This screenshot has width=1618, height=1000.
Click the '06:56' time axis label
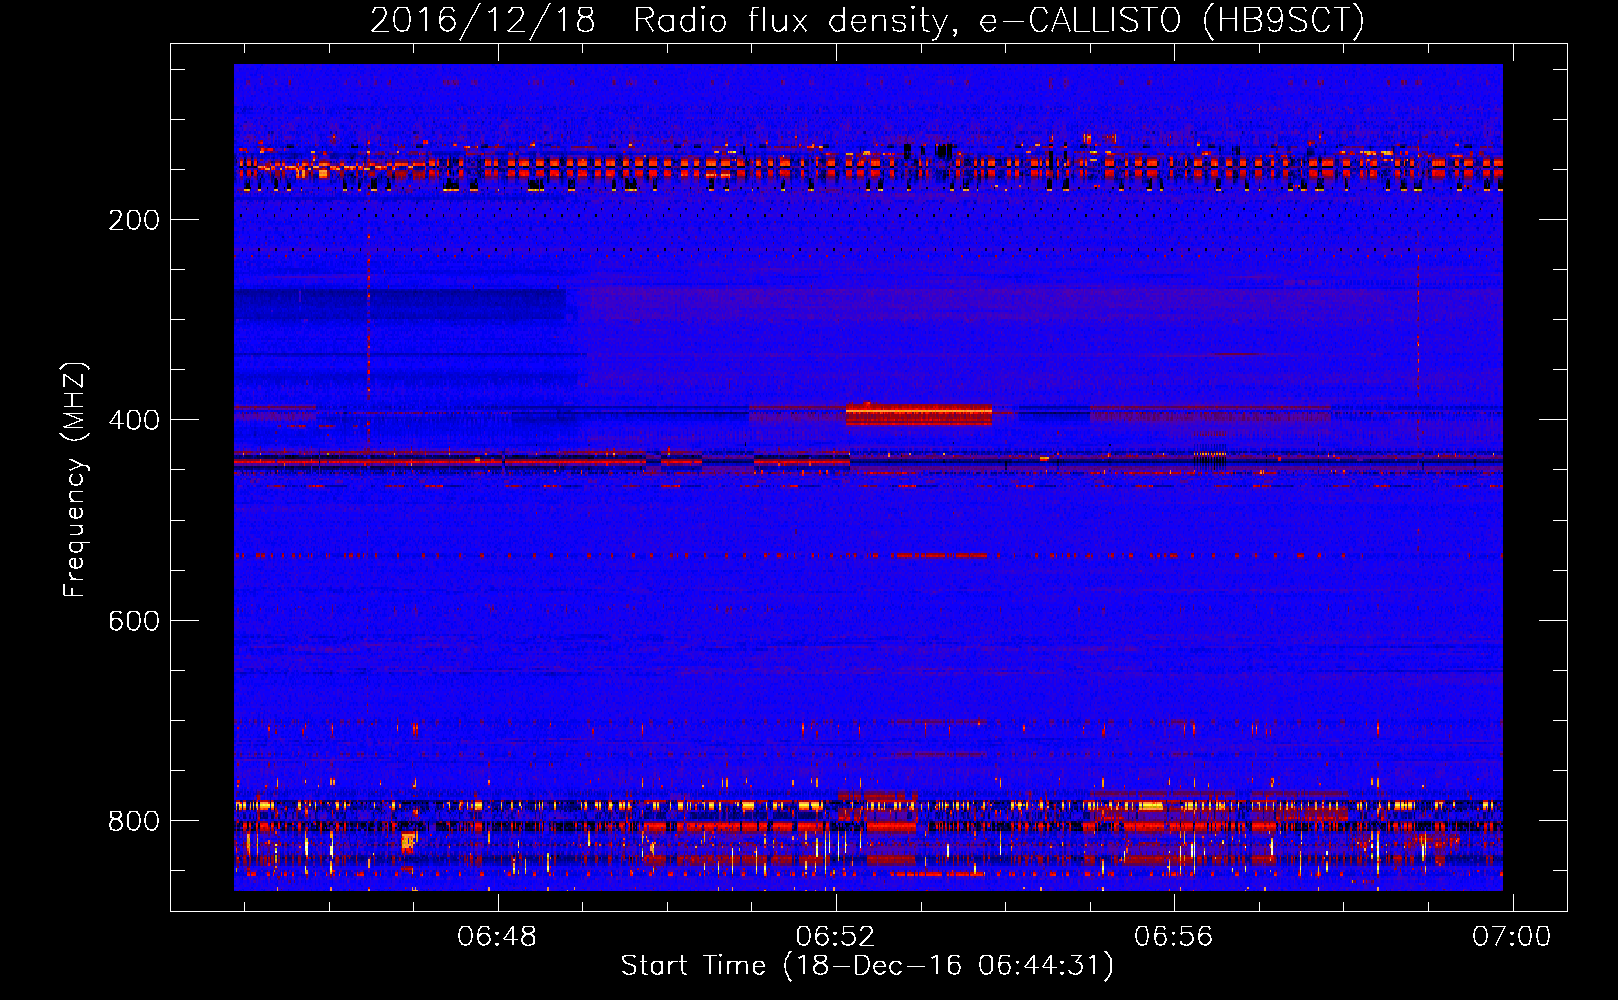(1173, 936)
